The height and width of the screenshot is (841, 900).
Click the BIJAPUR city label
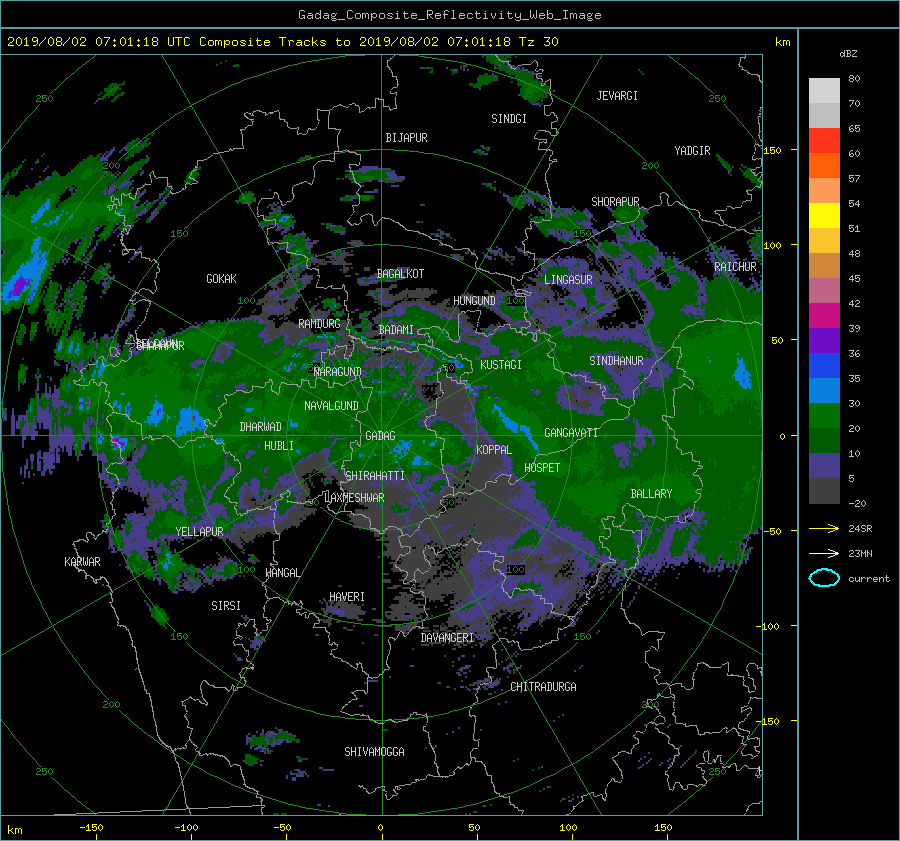coord(406,138)
